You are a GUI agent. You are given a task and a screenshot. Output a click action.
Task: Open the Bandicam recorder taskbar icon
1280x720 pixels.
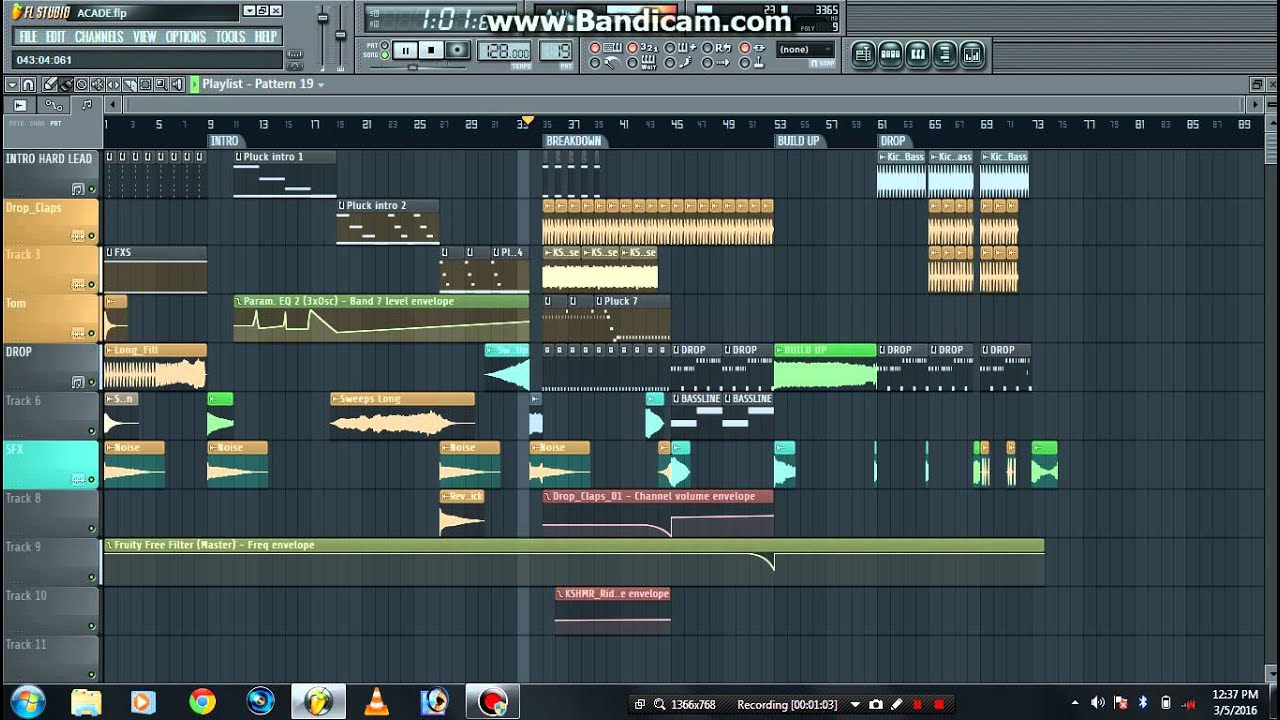pyautogui.click(x=493, y=702)
